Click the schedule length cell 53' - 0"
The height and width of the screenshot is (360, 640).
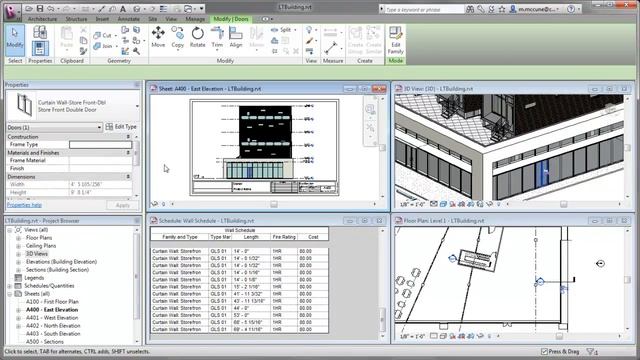[x=251, y=315]
